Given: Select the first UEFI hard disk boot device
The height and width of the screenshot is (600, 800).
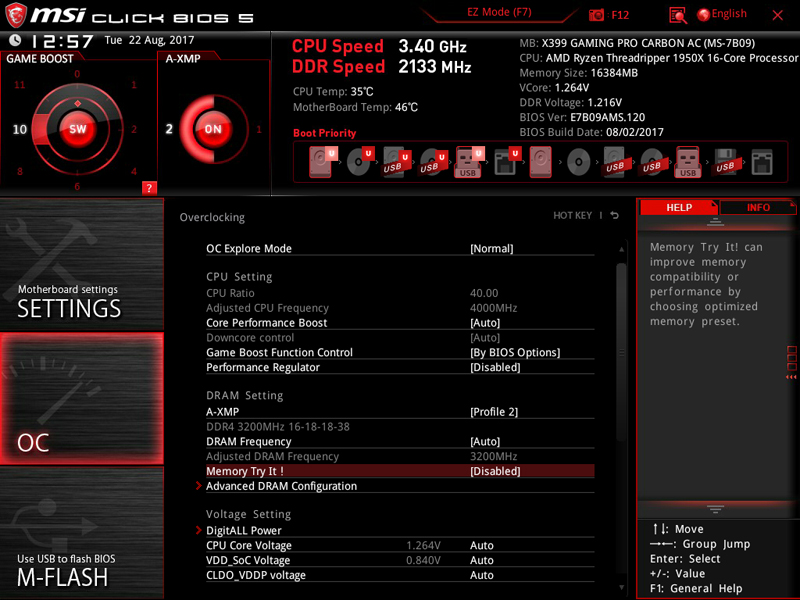Looking at the screenshot, I should [321, 162].
